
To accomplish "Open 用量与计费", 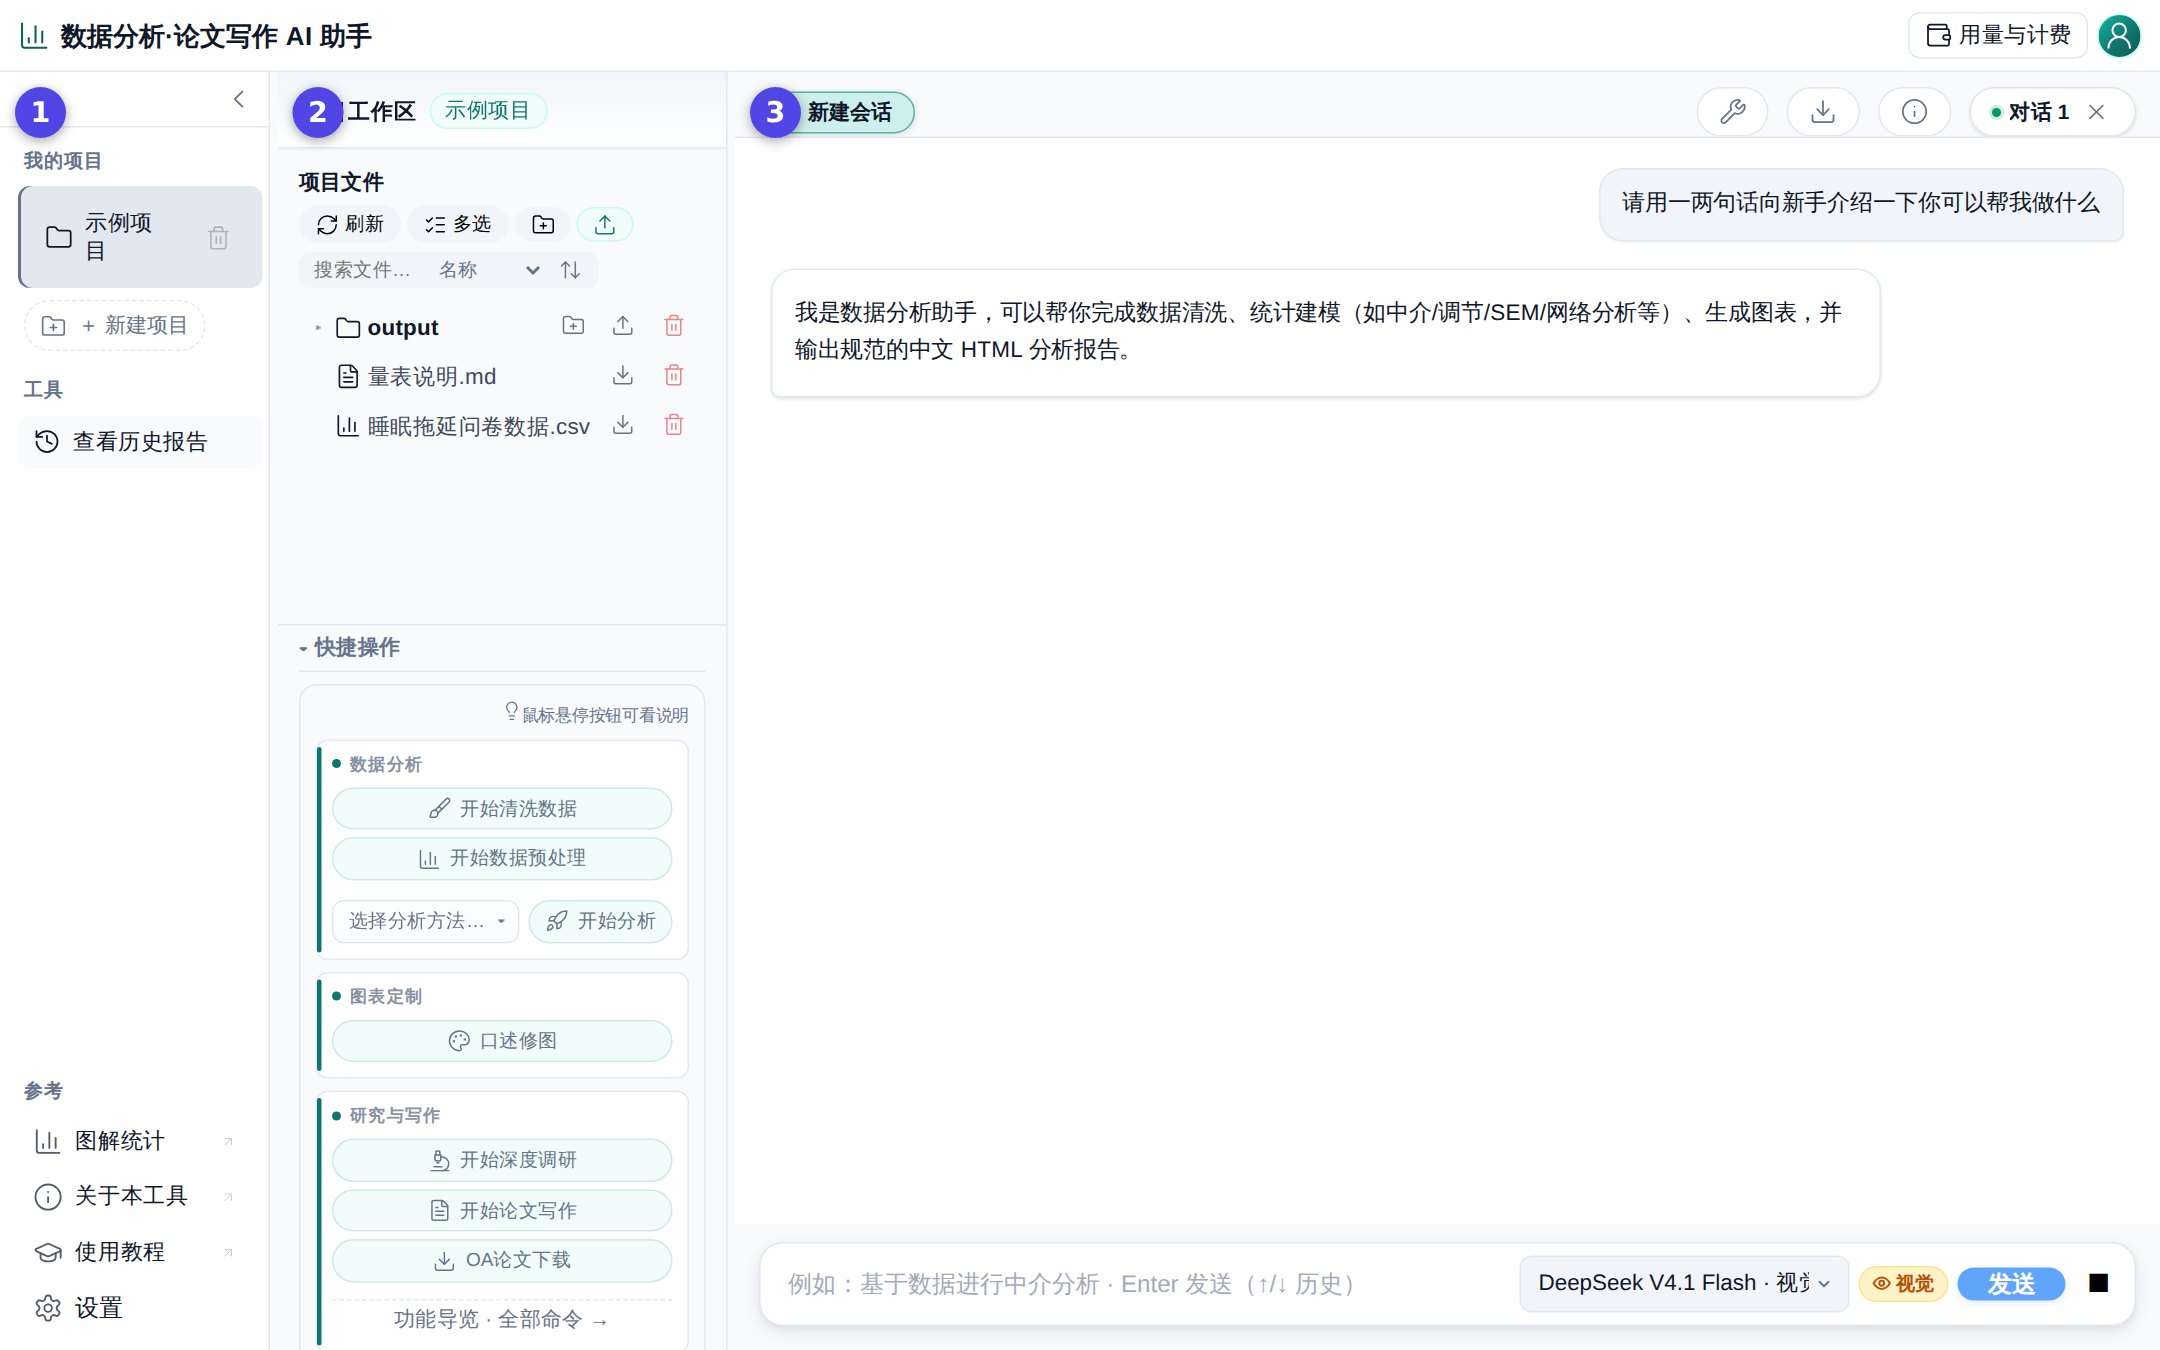I will (1998, 36).
